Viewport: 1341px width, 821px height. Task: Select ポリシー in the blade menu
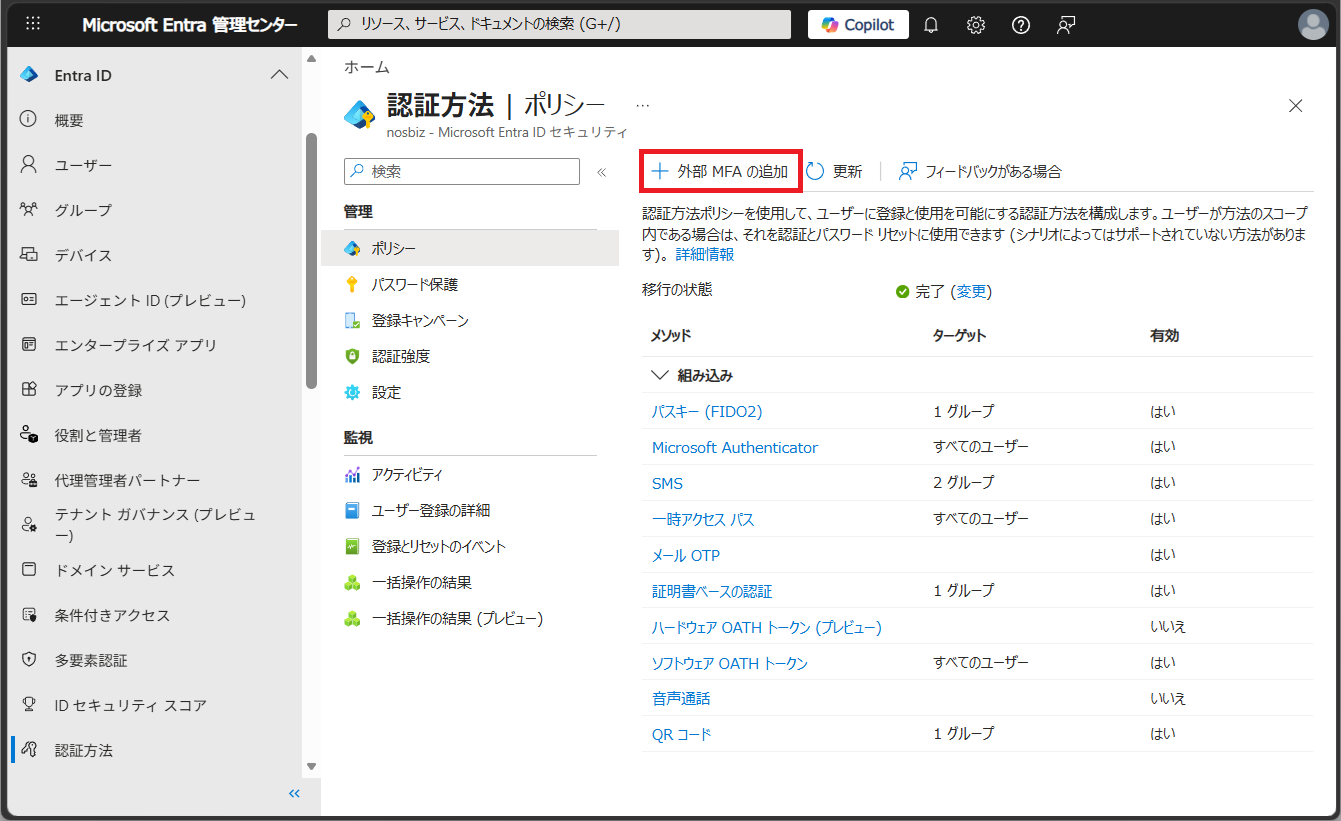tap(470, 248)
